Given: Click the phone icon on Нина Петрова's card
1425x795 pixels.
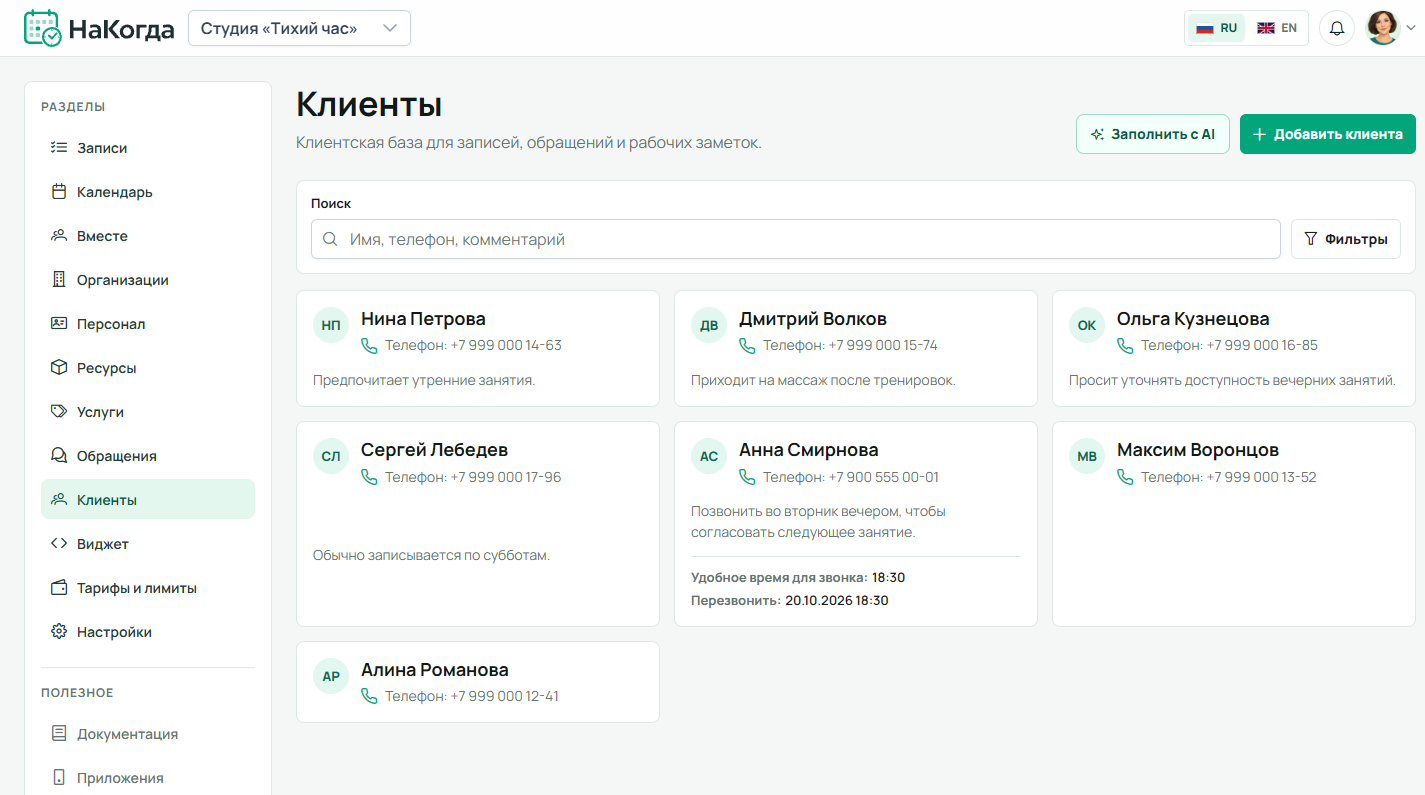Looking at the screenshot, I should [369, 345].
